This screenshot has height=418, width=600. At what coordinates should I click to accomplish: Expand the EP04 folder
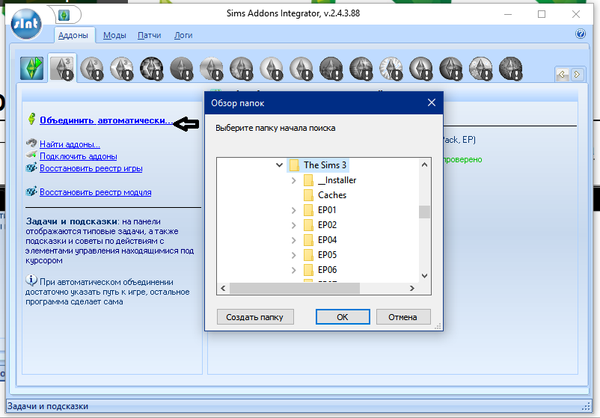[x=293, y=240]
